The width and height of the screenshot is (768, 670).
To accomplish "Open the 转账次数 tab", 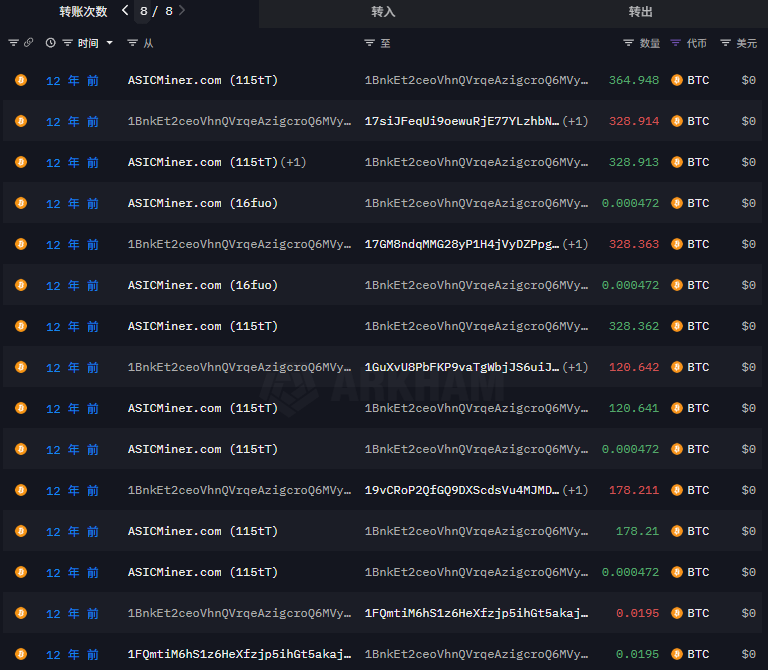I will [83, 12].
